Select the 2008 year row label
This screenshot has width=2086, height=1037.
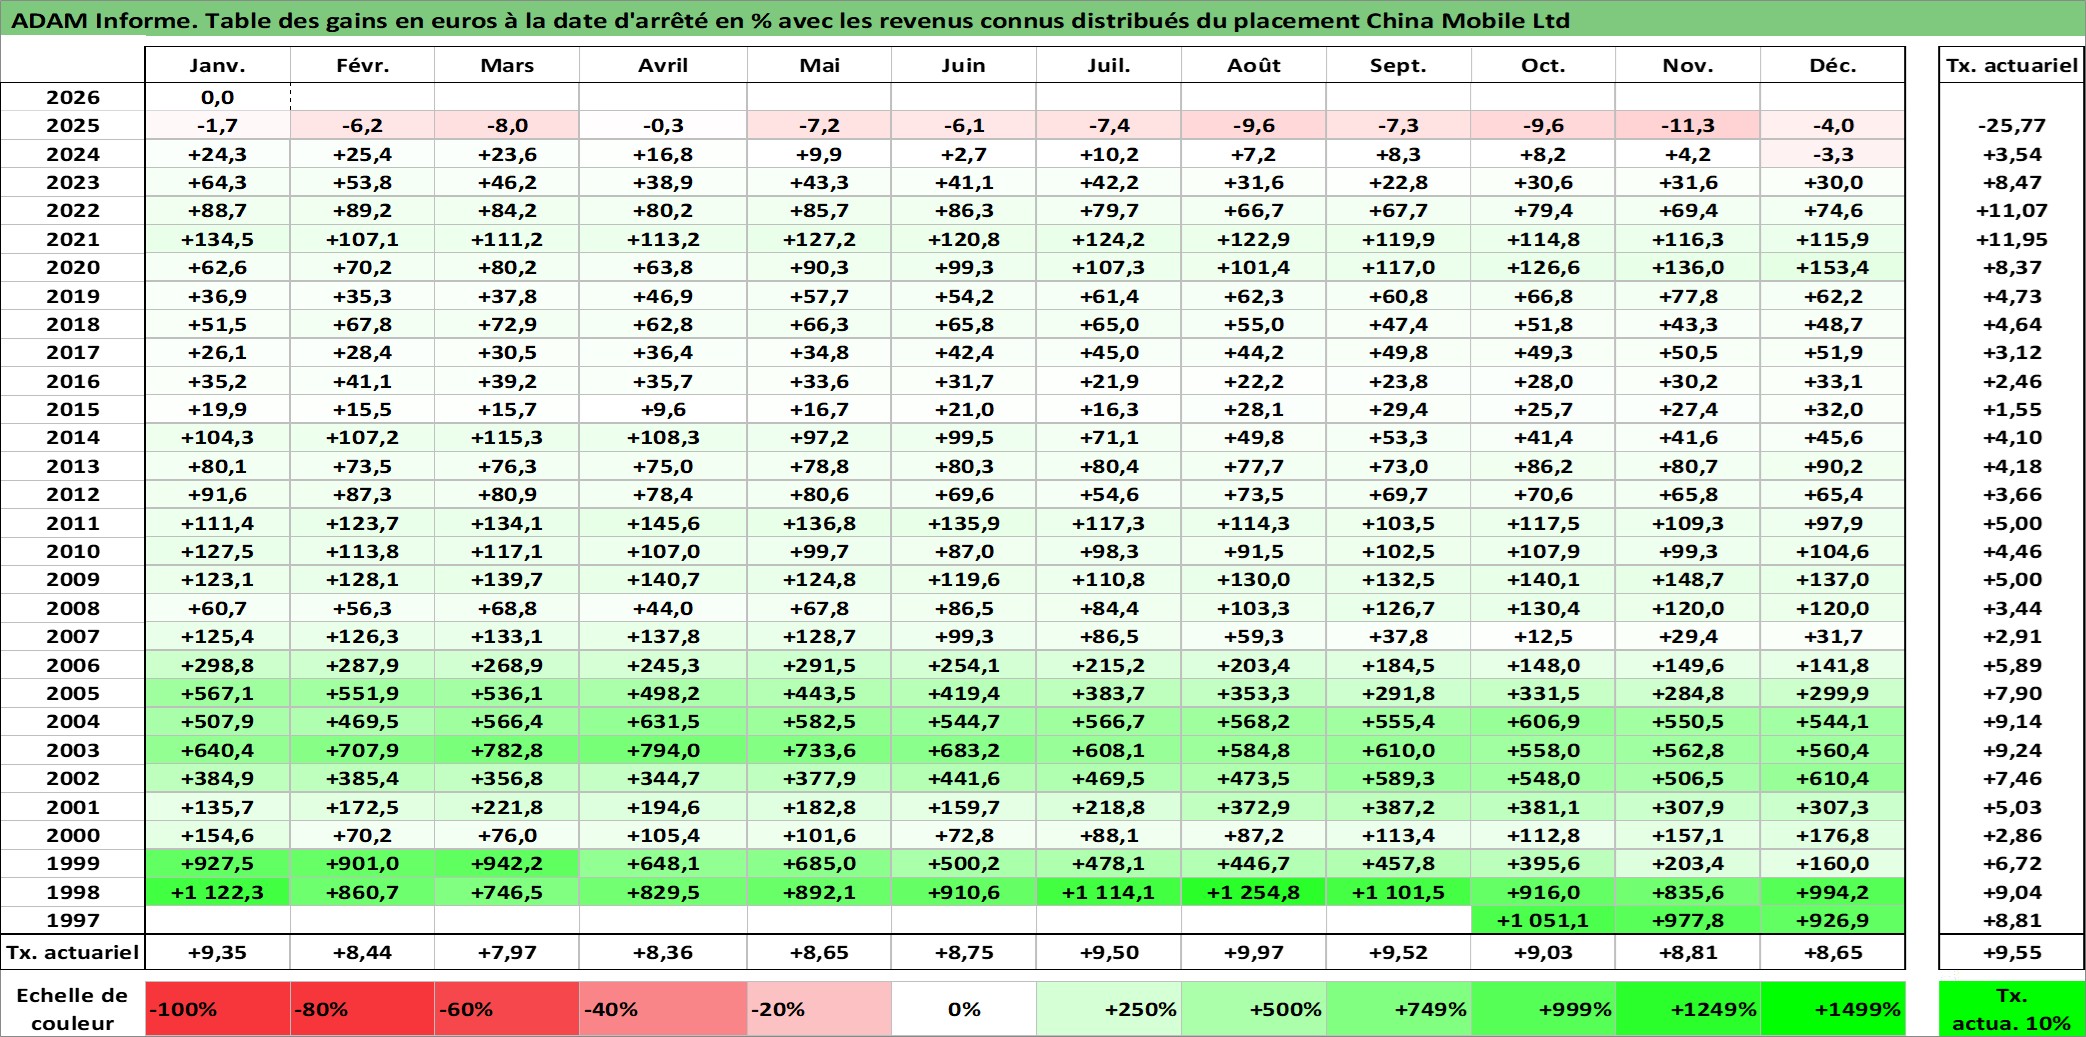pyautogui.click(x=73, y=608)
